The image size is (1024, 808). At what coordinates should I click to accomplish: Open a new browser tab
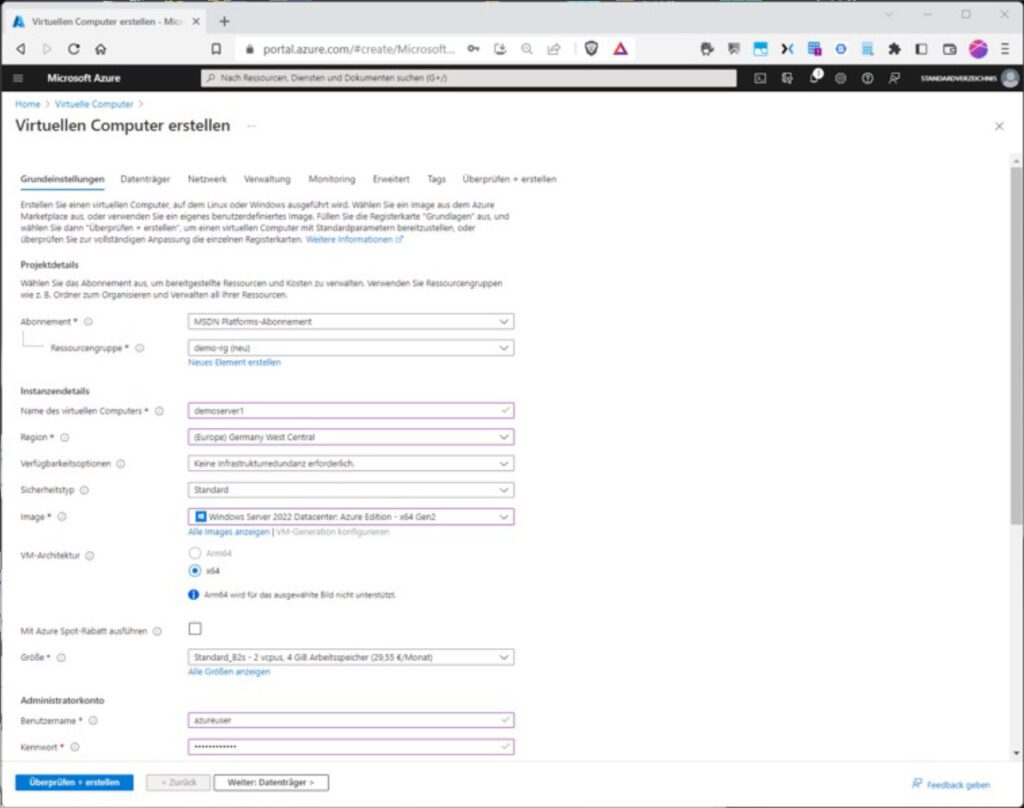[x=224, y=22]
